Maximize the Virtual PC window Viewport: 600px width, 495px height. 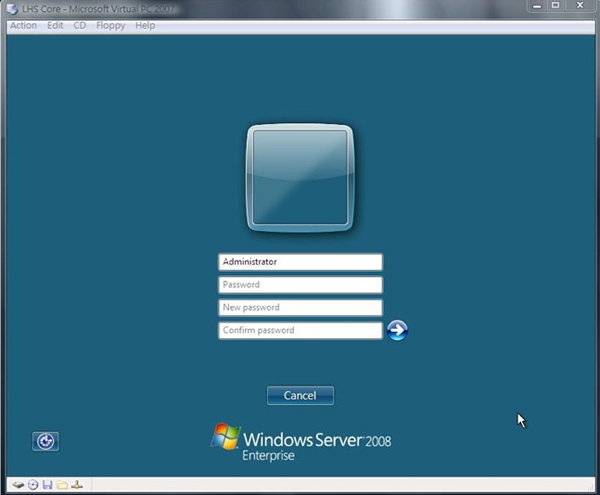tap(556, 6)
